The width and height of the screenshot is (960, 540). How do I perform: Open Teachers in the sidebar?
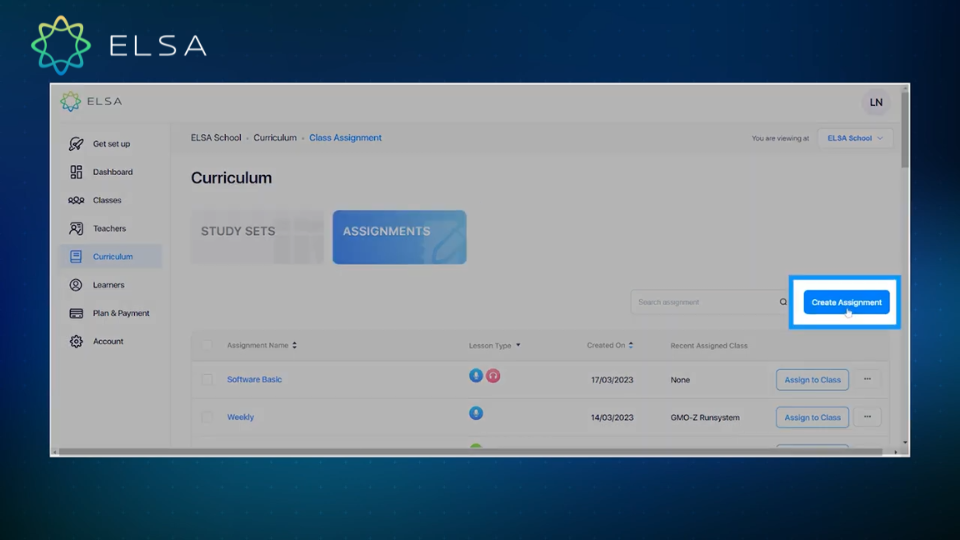[x=111, y=228]
